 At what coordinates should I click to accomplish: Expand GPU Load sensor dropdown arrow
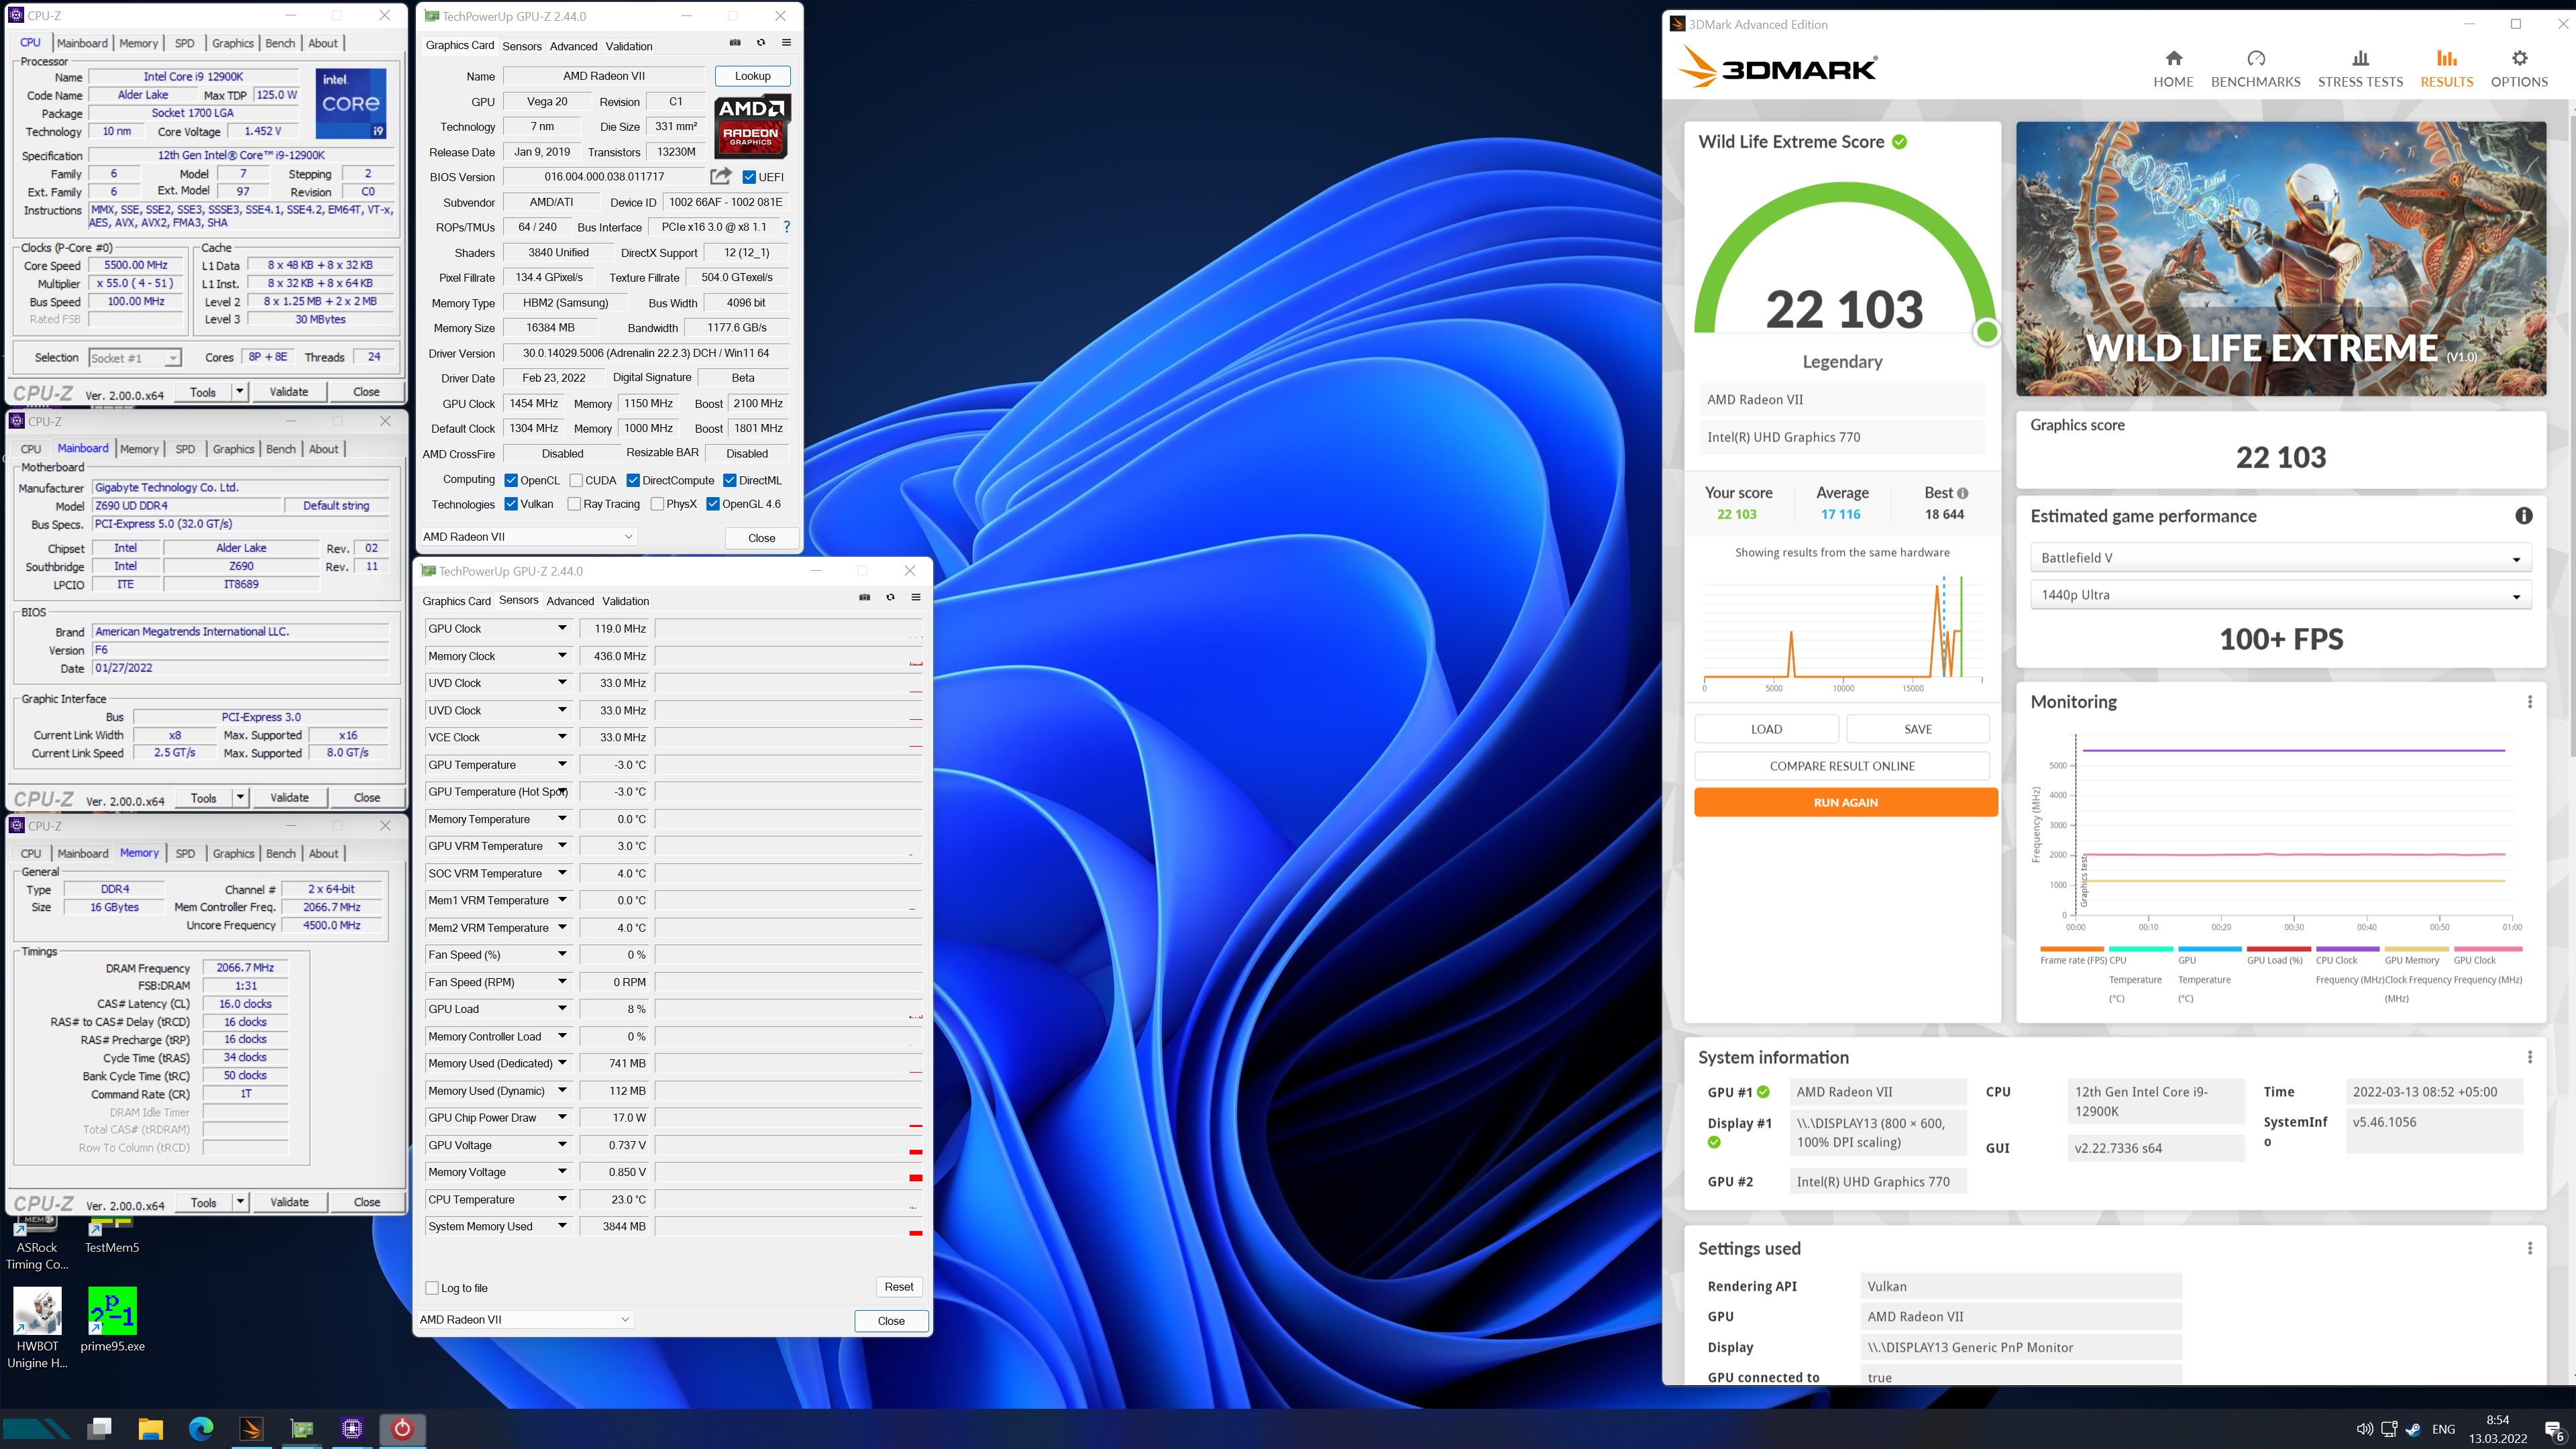562,1009
